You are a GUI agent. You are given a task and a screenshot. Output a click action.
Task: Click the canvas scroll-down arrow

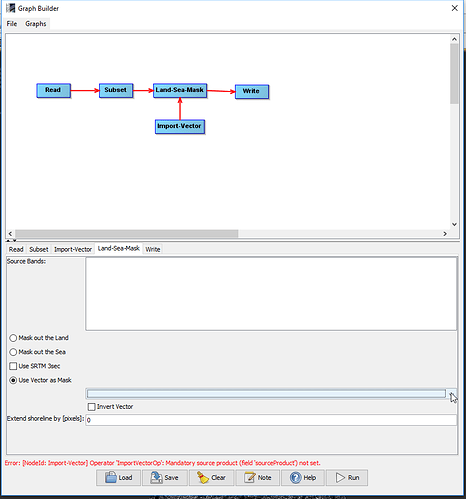[x=454, y=224]
